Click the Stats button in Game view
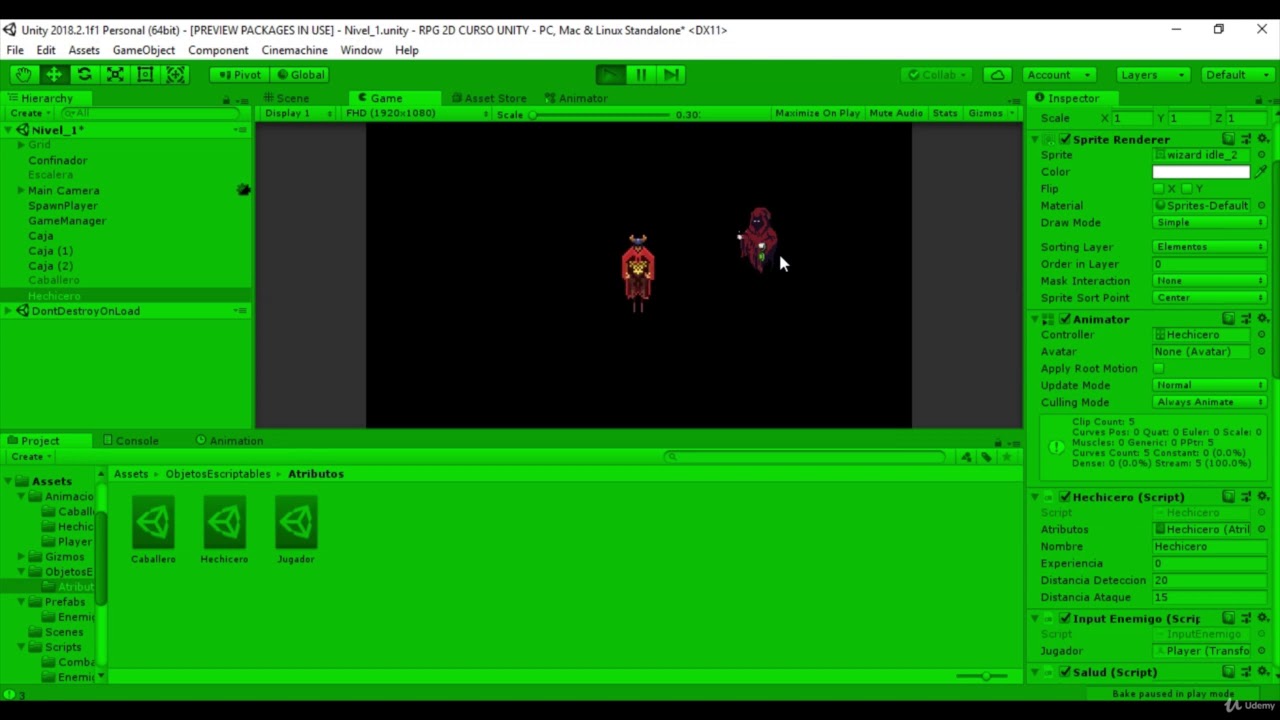This screenshot has height=720, width=1280. point(945,113)
